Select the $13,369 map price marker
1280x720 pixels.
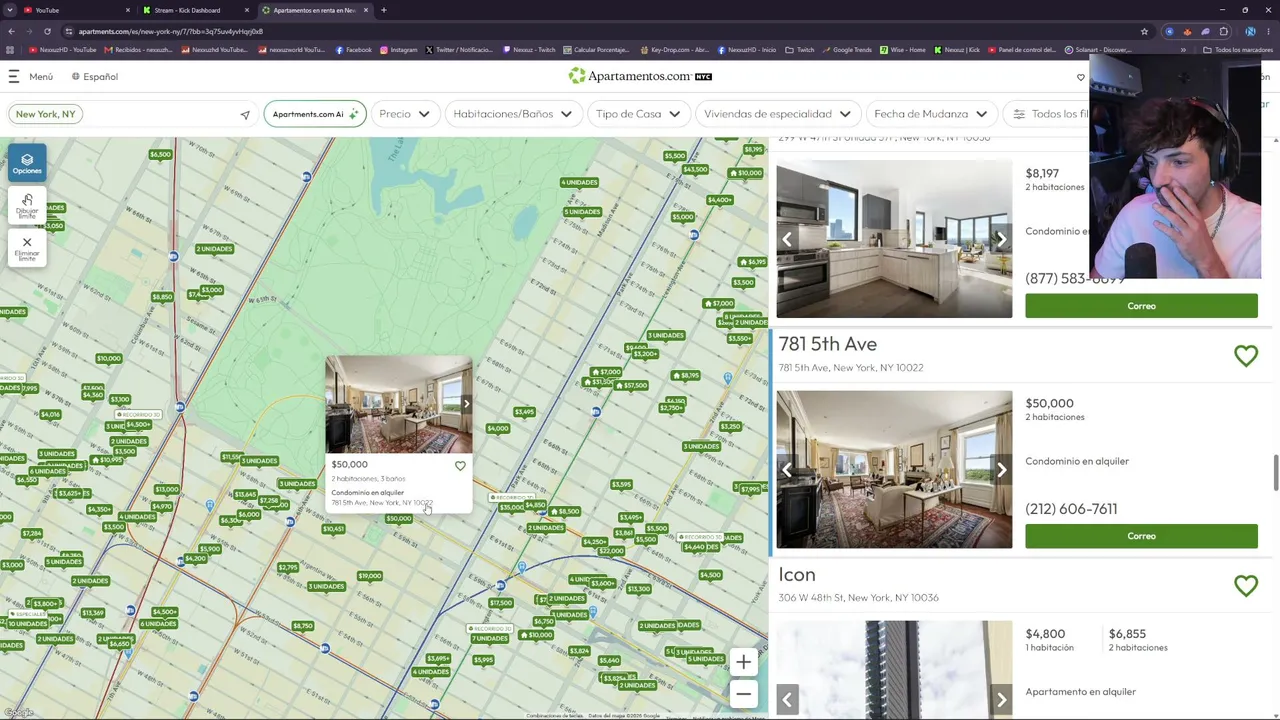(93, 613)
